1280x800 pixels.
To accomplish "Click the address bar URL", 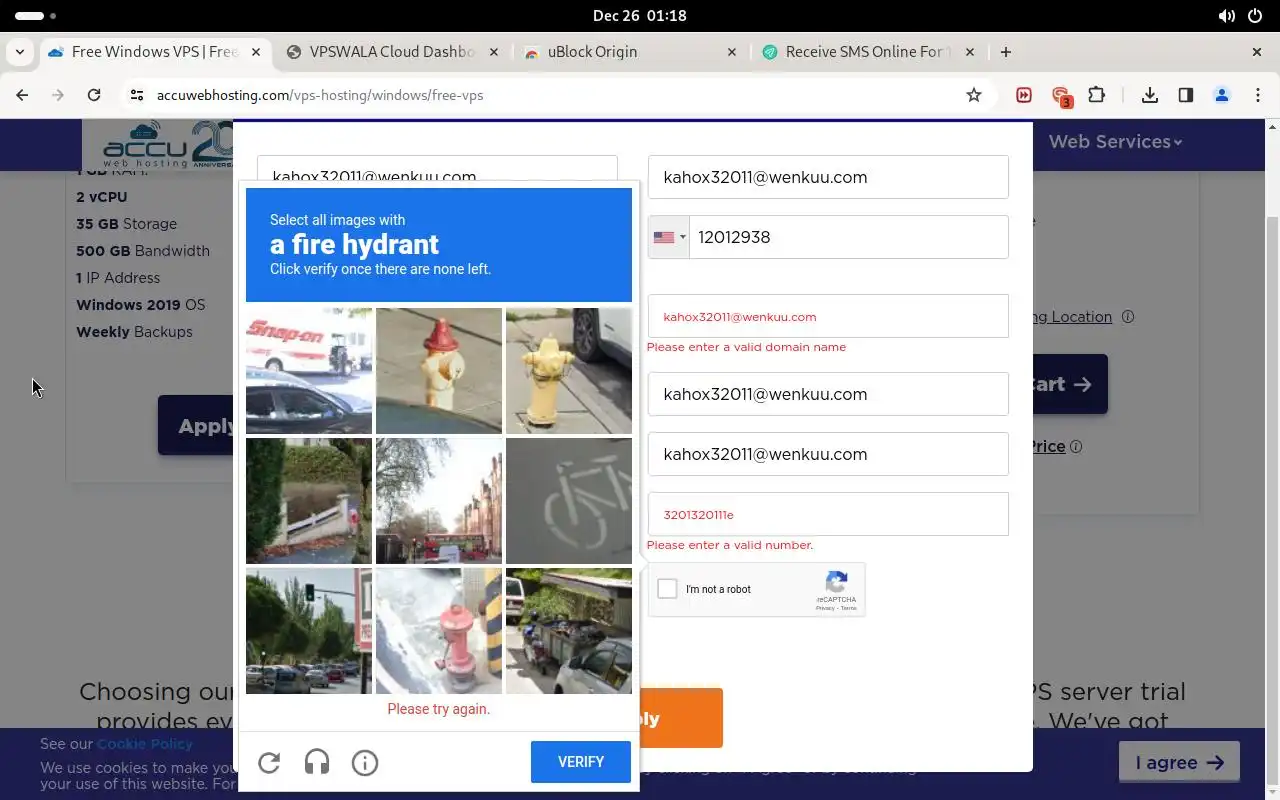I will [x=320, y=95].
